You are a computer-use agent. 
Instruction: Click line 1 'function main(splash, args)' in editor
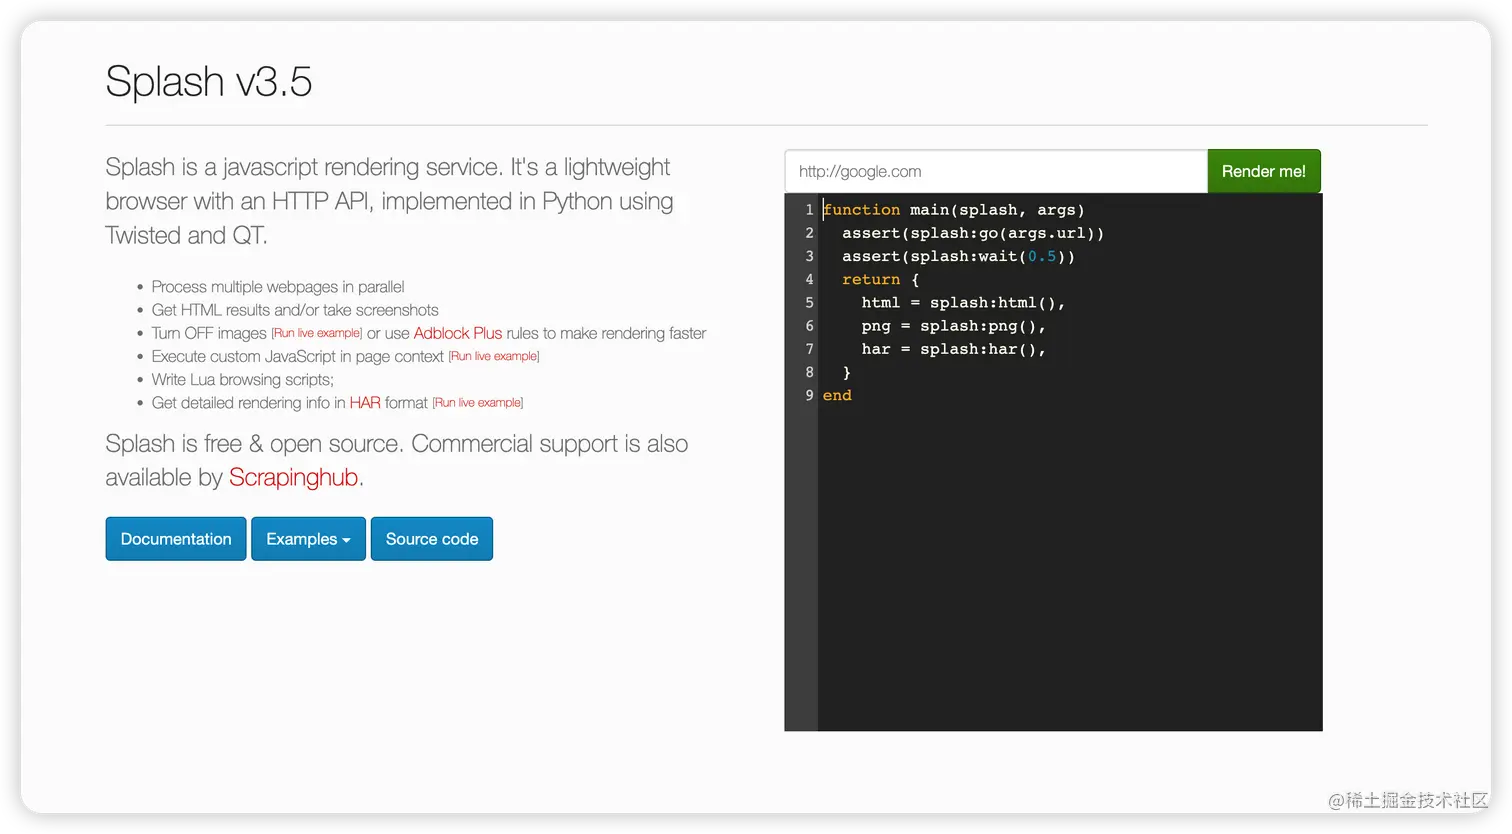(954, 210)
